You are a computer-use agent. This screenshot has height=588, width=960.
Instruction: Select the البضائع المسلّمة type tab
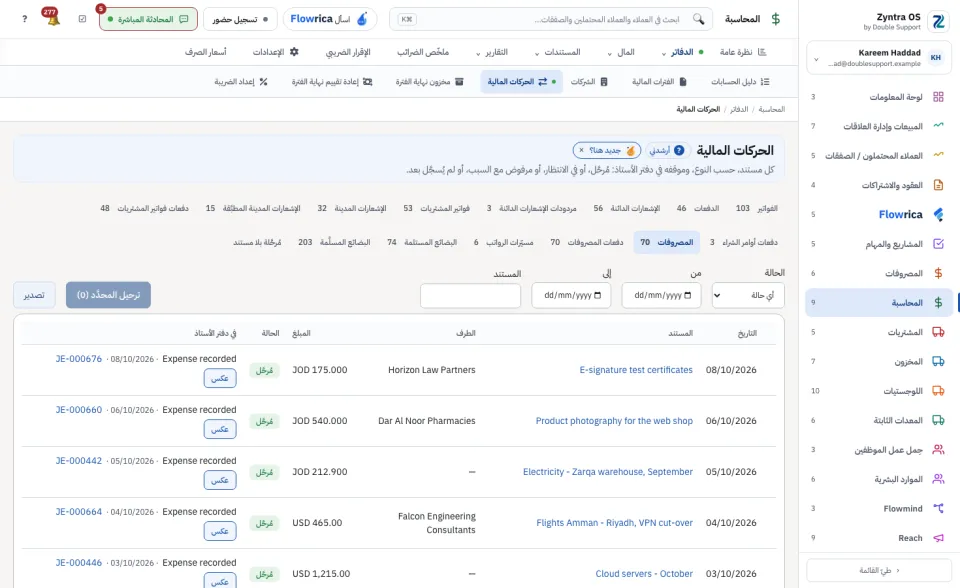[x=334, y=242]
